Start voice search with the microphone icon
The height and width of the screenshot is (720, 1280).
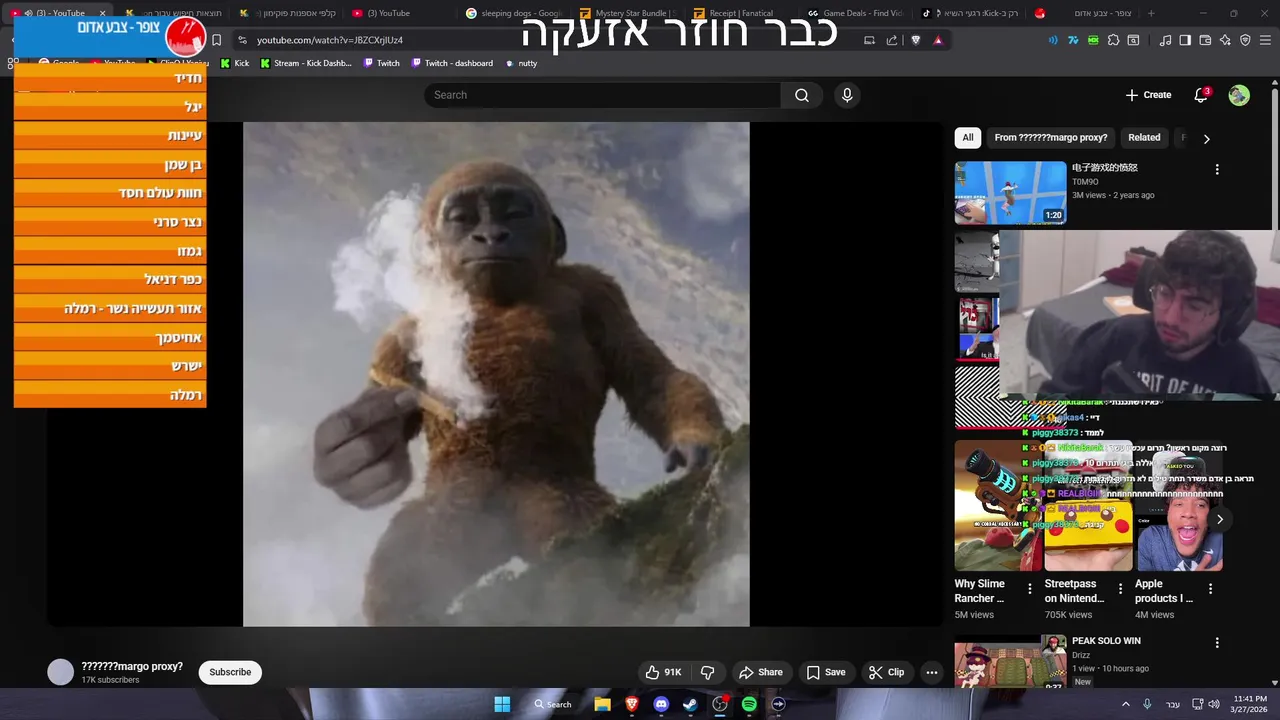click(x=847, y=95)
